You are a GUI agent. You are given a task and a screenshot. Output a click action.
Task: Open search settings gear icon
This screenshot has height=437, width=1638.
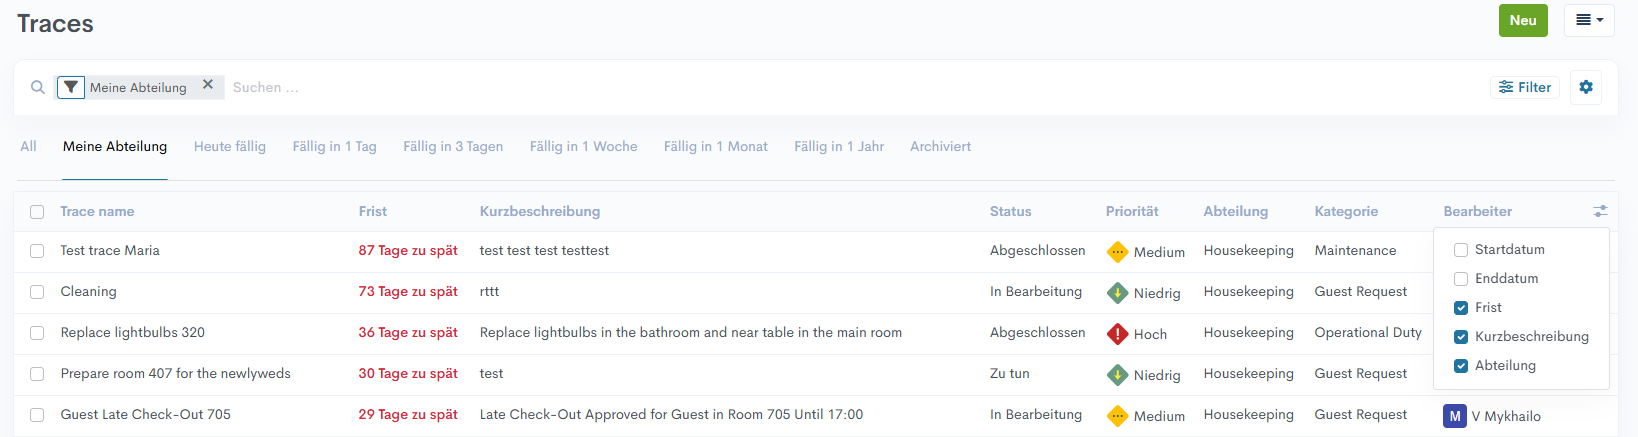tap(1586, 87)
